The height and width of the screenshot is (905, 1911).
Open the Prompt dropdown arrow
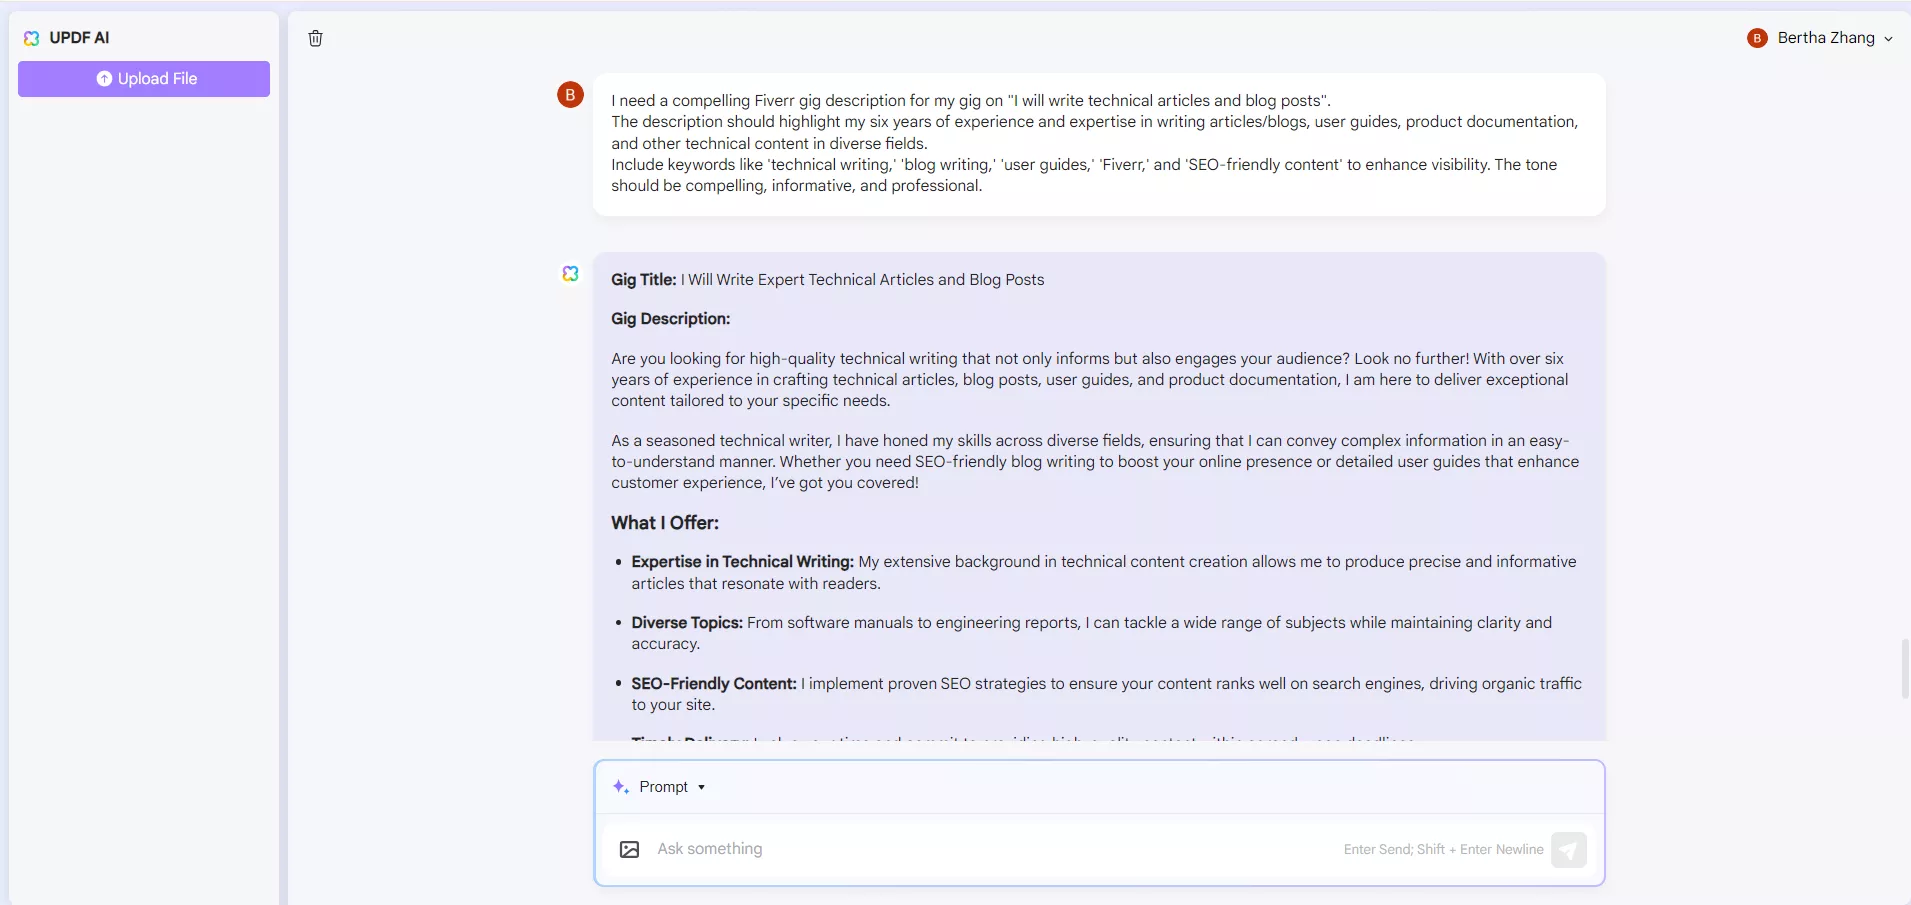[x=701, y=787]
